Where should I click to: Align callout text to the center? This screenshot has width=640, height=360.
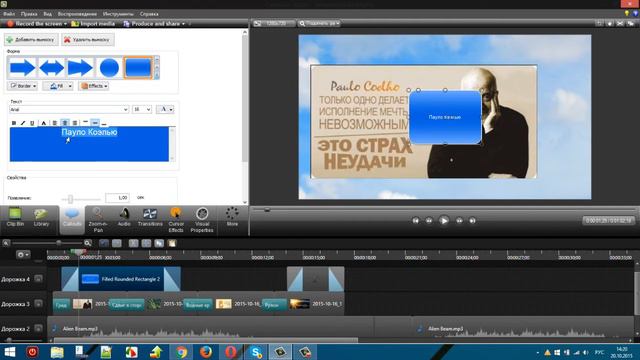[65, 123]
